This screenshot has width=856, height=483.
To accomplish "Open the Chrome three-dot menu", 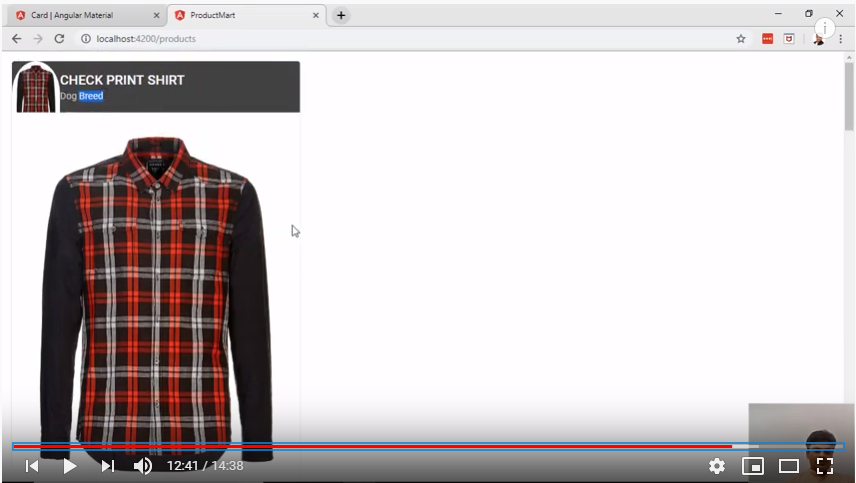I will (841, 39).
